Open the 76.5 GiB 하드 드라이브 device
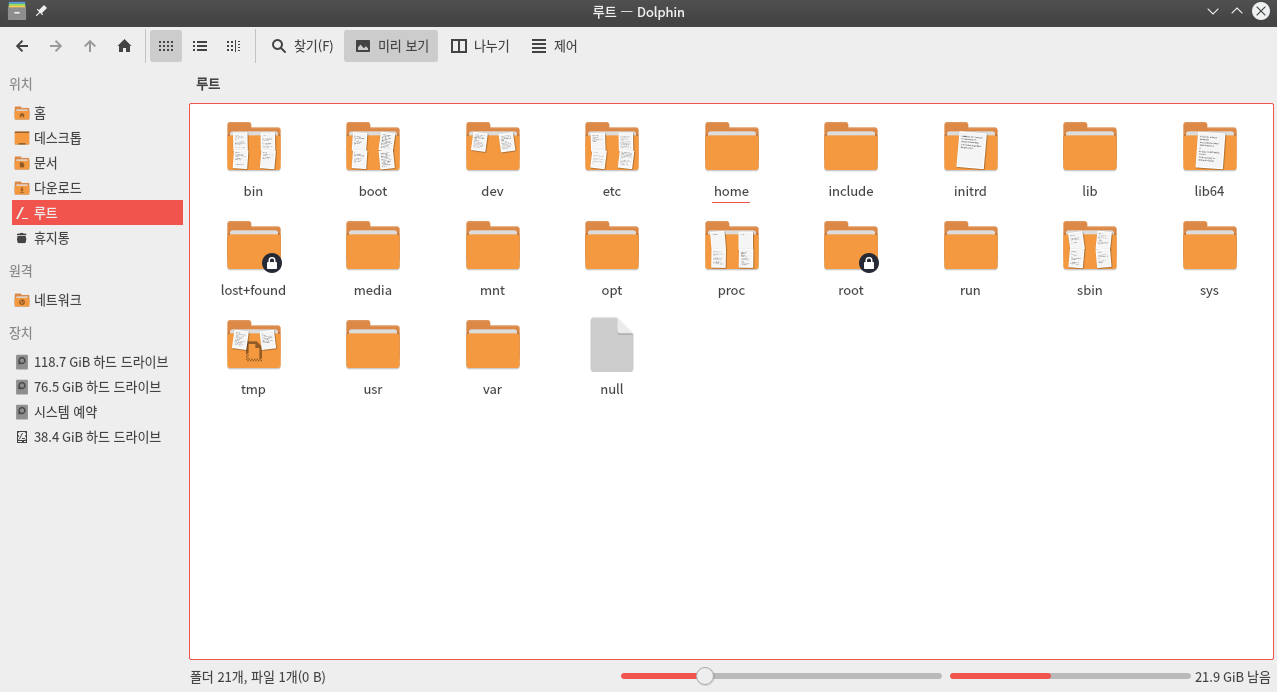The width and height of the screenshot is (1277, 692). [x=97, y=387]
